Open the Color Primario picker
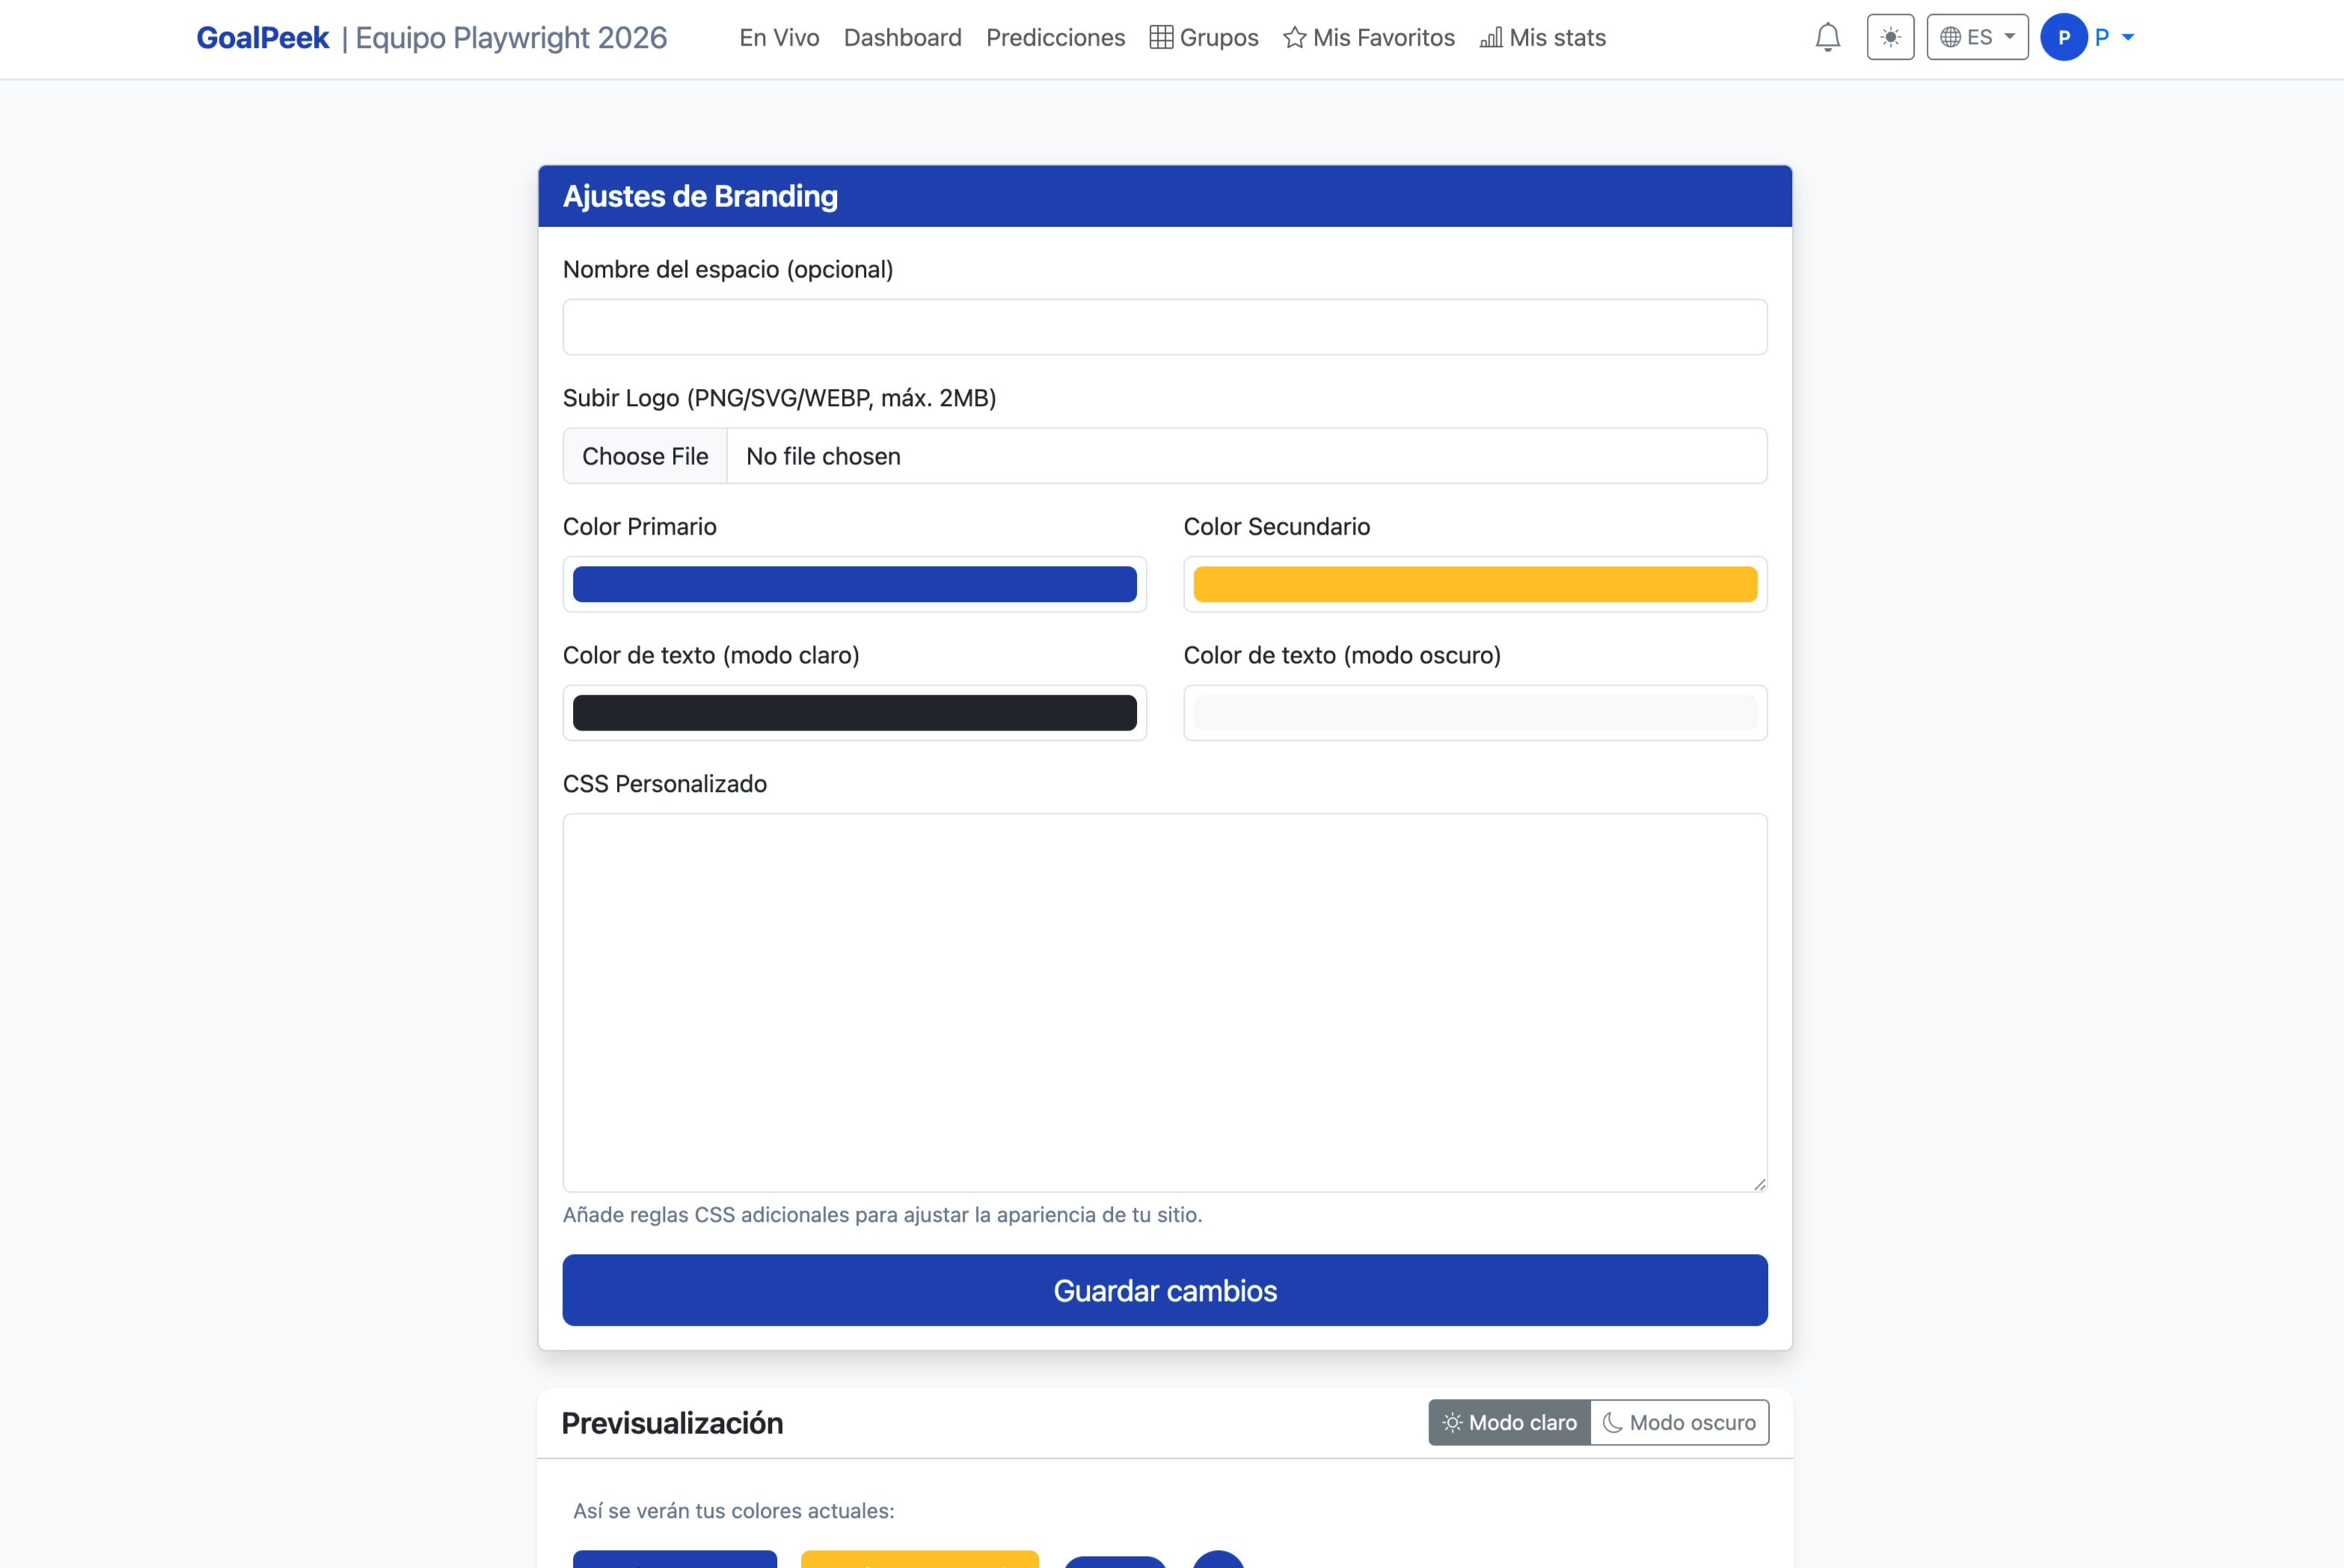Image resolution: width=2344 pixels, height=1568 pixels. tap(854, 584)
